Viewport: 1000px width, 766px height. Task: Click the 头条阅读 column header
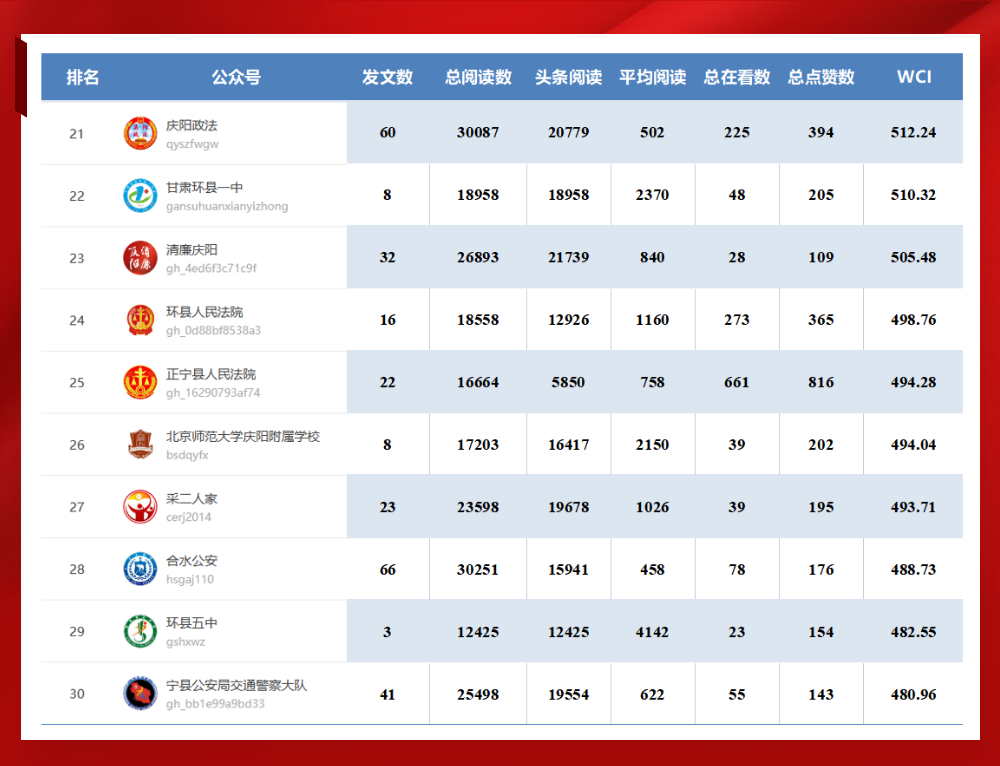(568, 77)
